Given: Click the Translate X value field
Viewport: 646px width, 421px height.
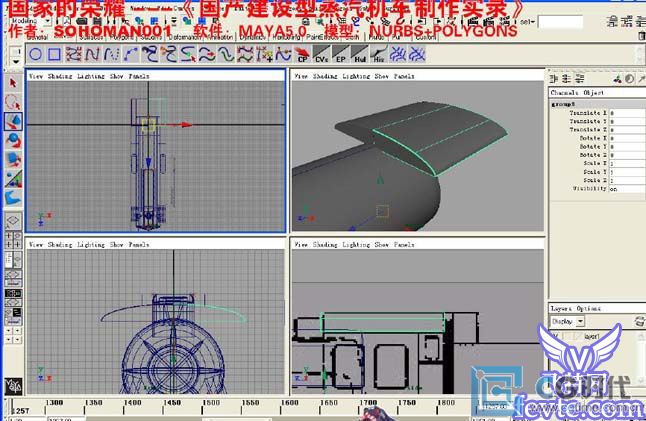Looking at the screenshot, I should (627, 113).
